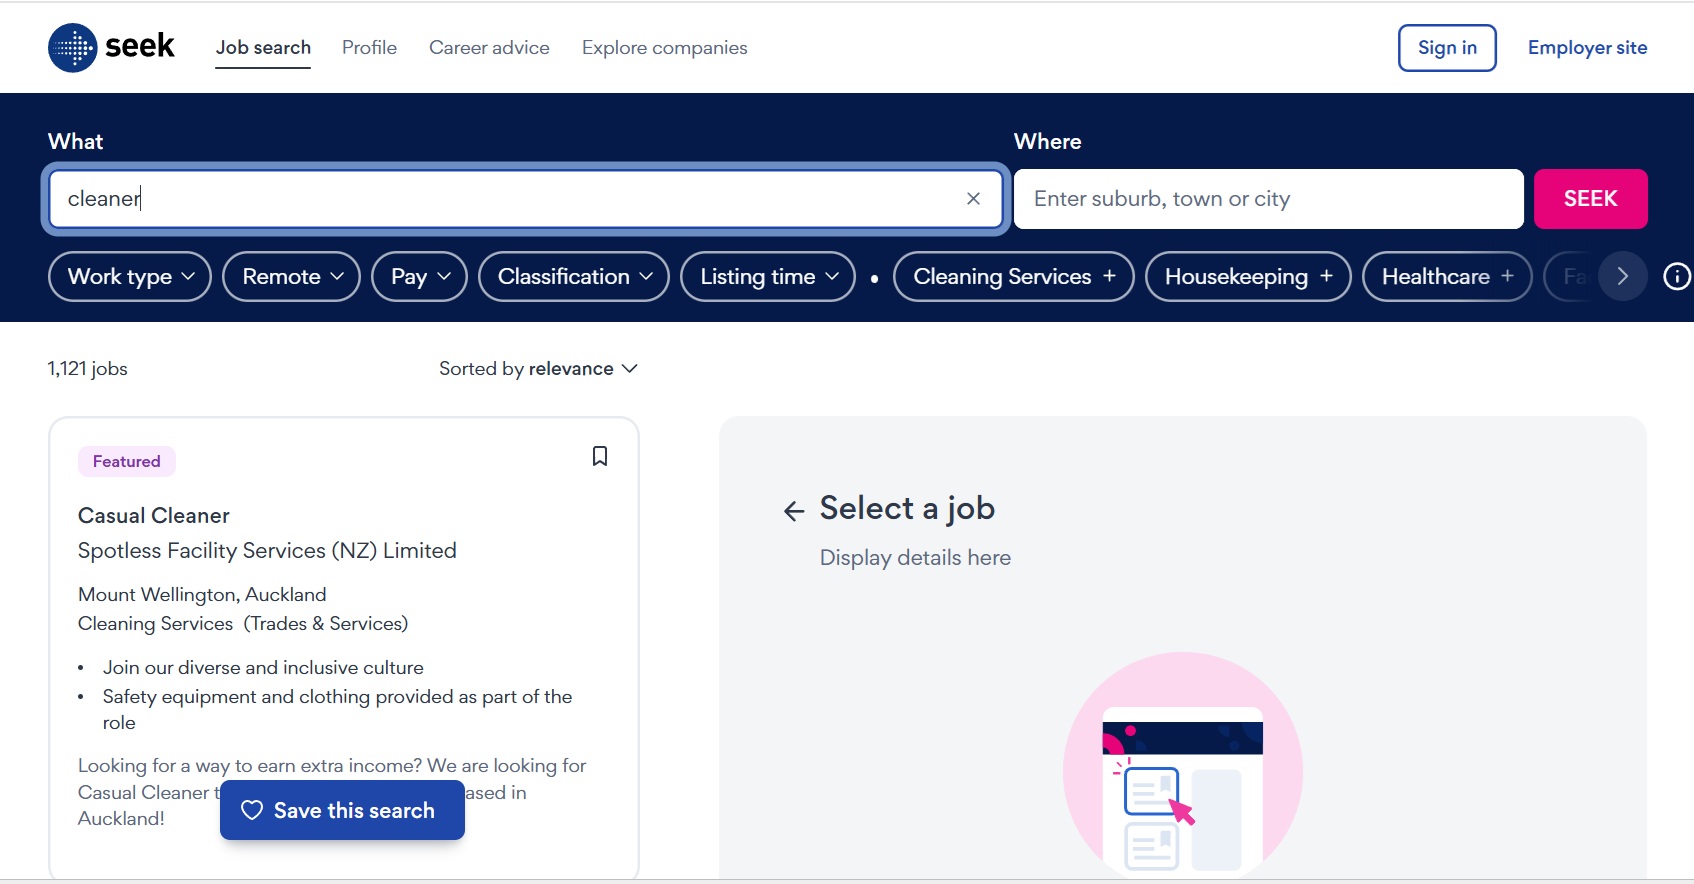Viewport: 1694px width, 884px height.
Task: Open the Pay filter dropdown
Action: (419, 277)
